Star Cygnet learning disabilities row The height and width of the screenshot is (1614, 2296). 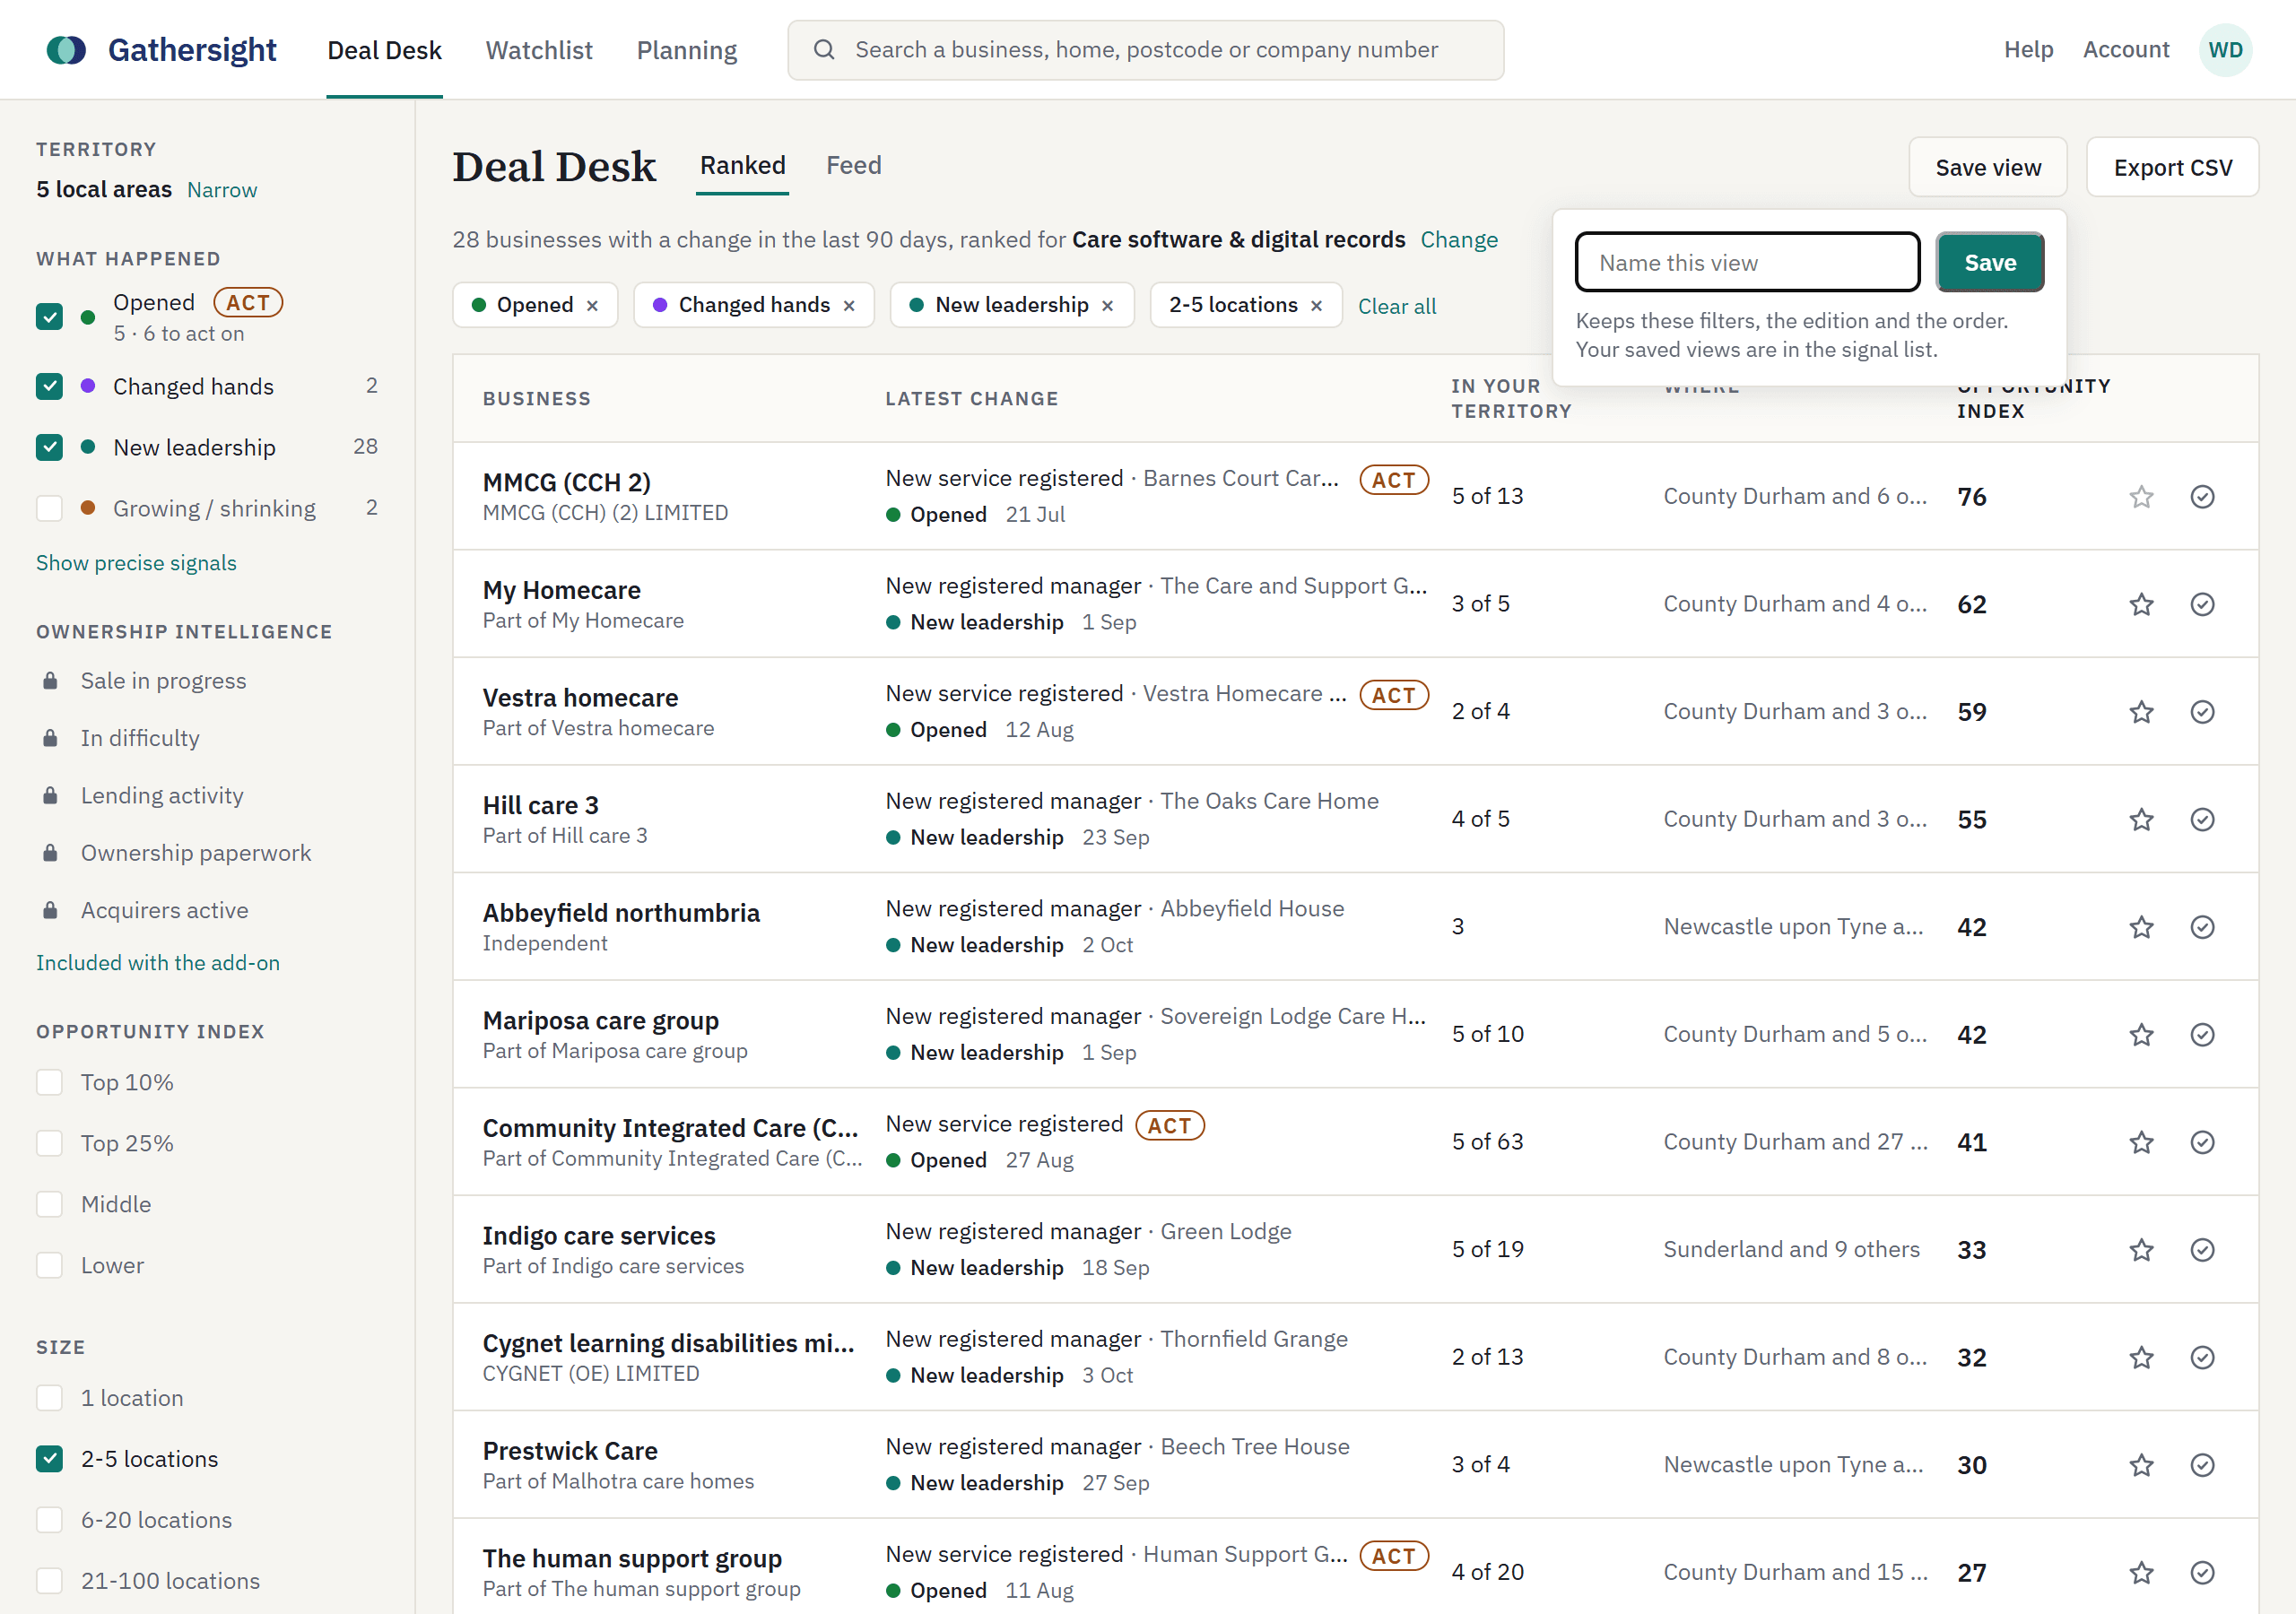(2140, 1357)
